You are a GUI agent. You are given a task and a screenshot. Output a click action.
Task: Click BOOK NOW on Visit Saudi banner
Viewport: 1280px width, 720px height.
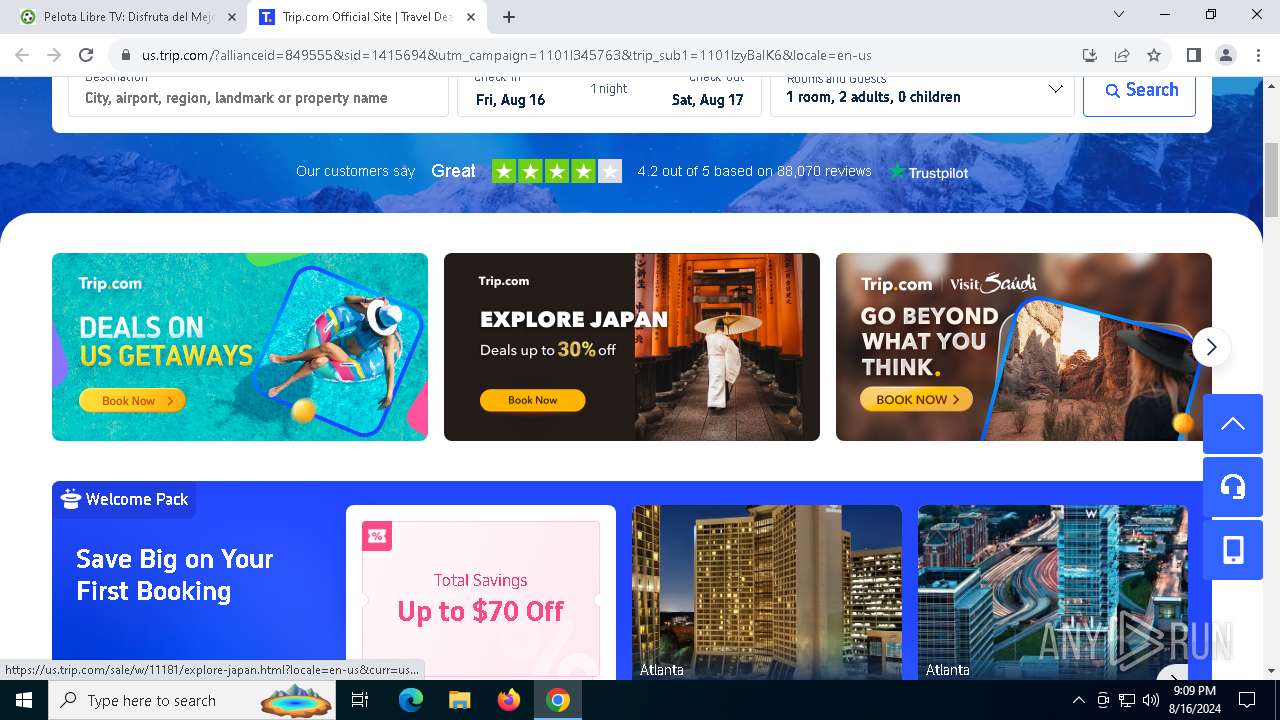click(x=916, y=399)
